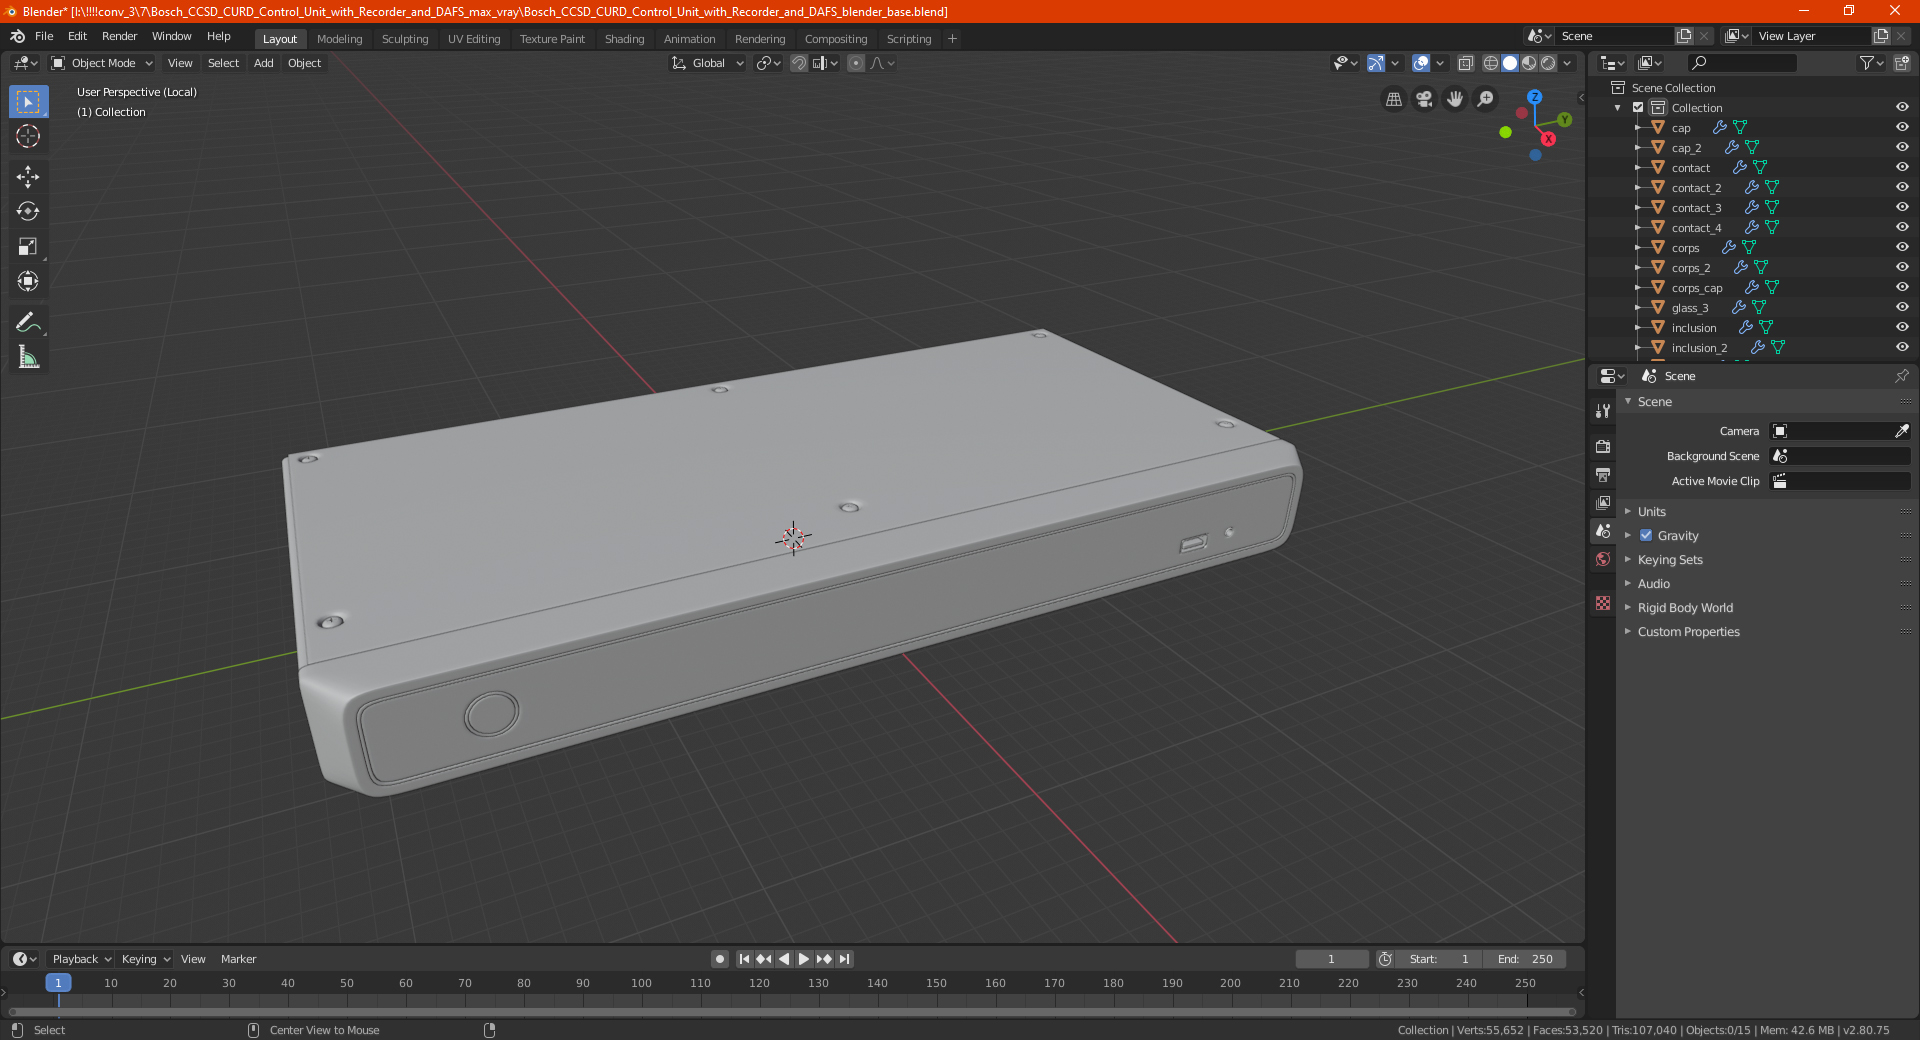Pick the Scale tool
Screen dimensions: 1920x1040
point(28,246)
